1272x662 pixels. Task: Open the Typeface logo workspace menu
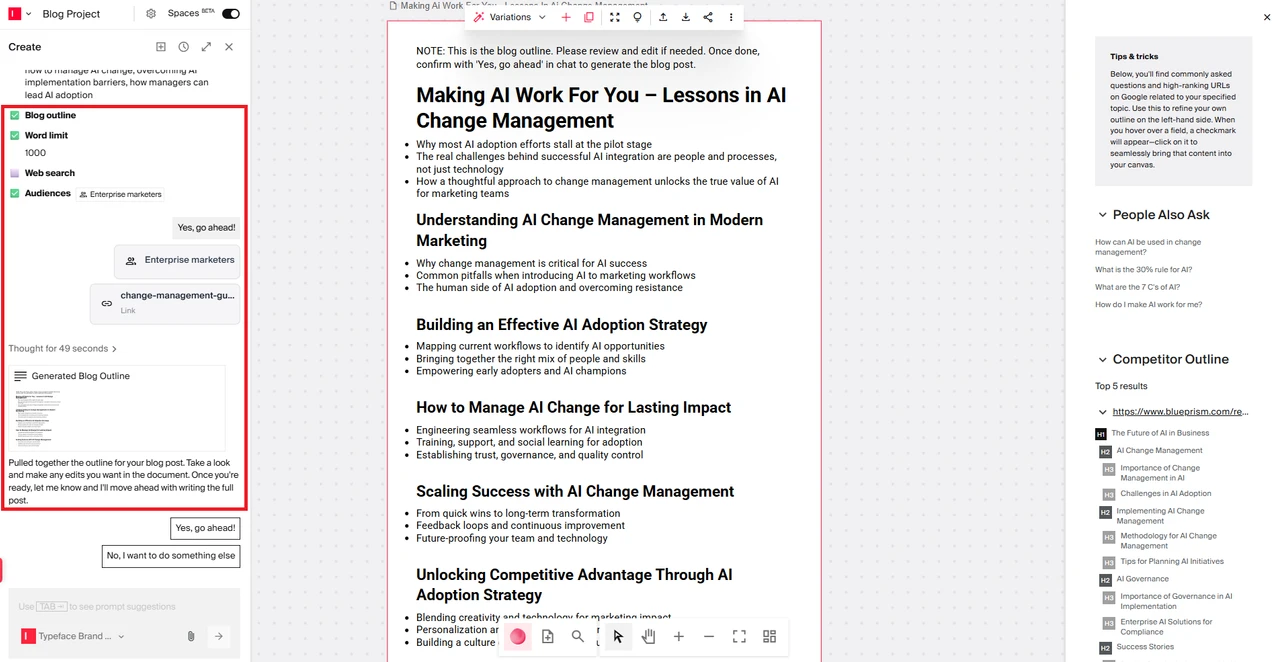click(20, 14)
